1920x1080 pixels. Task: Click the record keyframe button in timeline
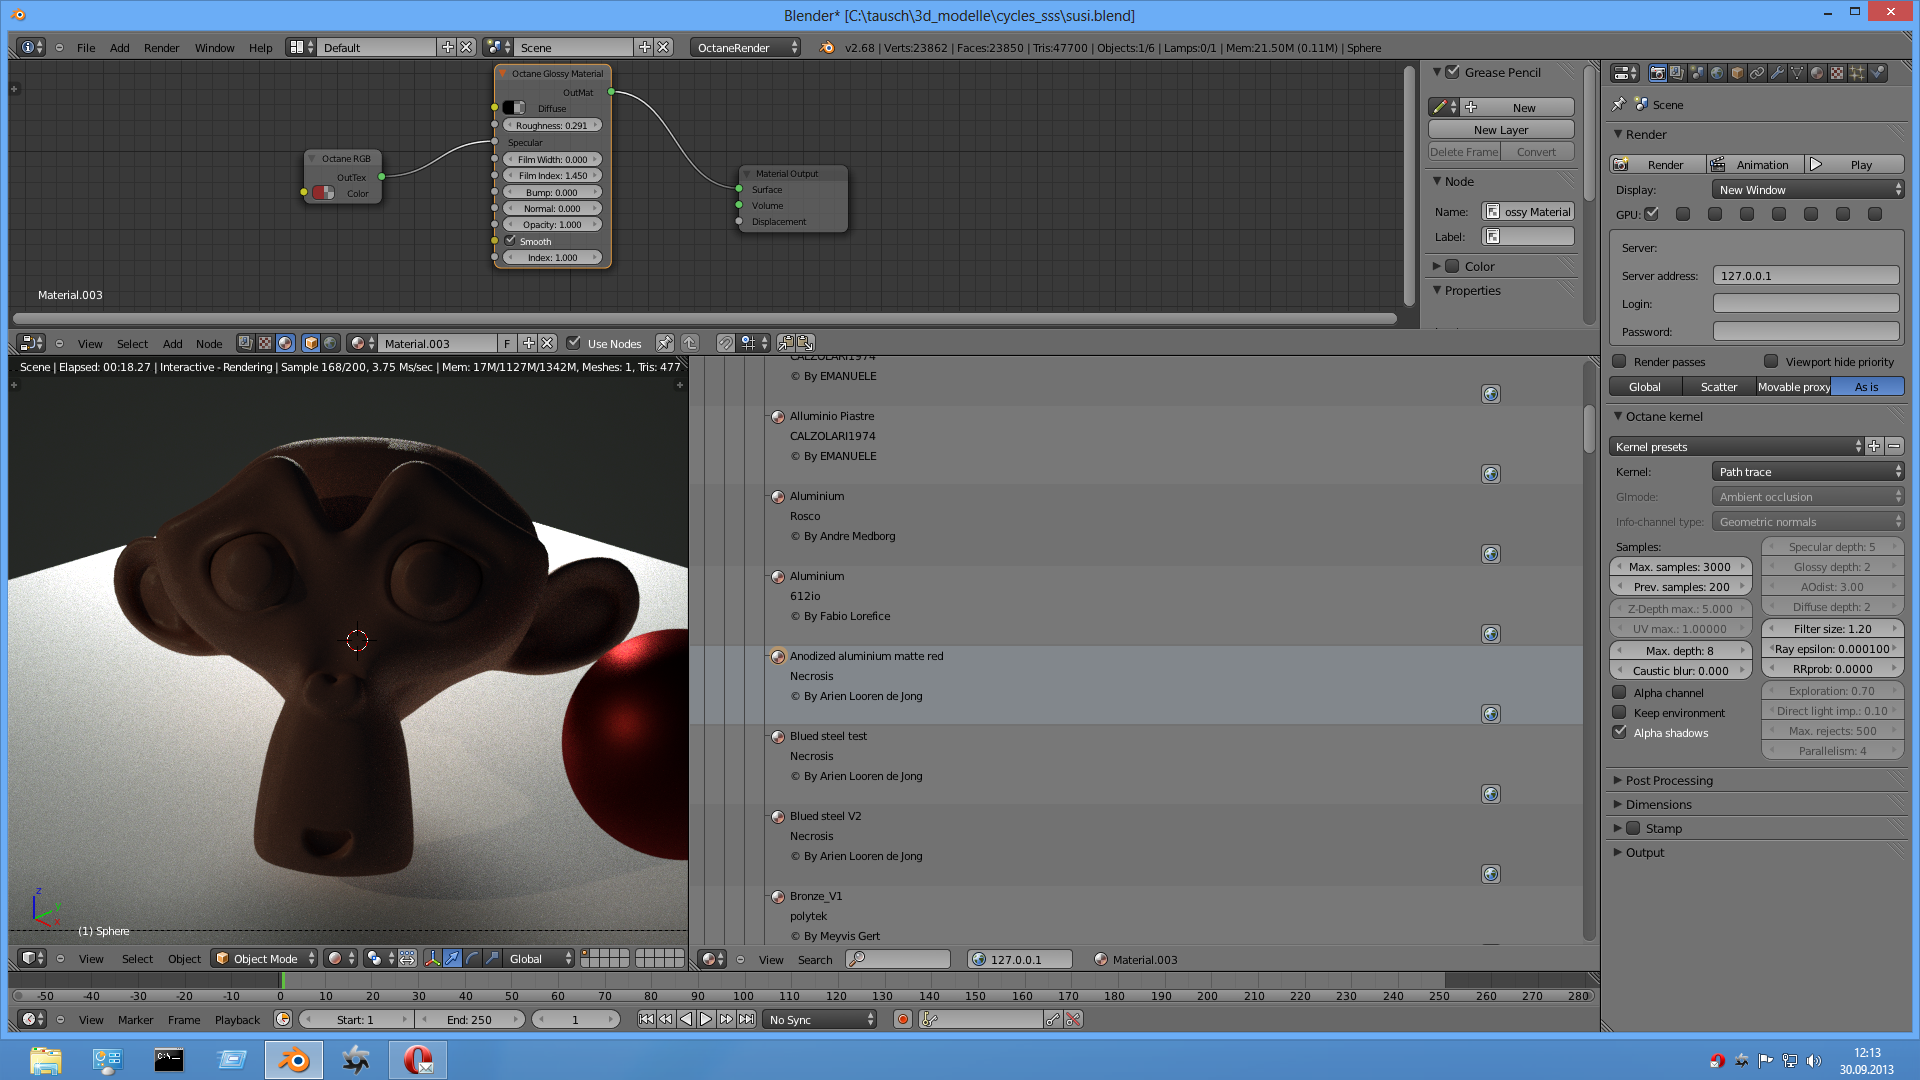[x=903, y=1019]
